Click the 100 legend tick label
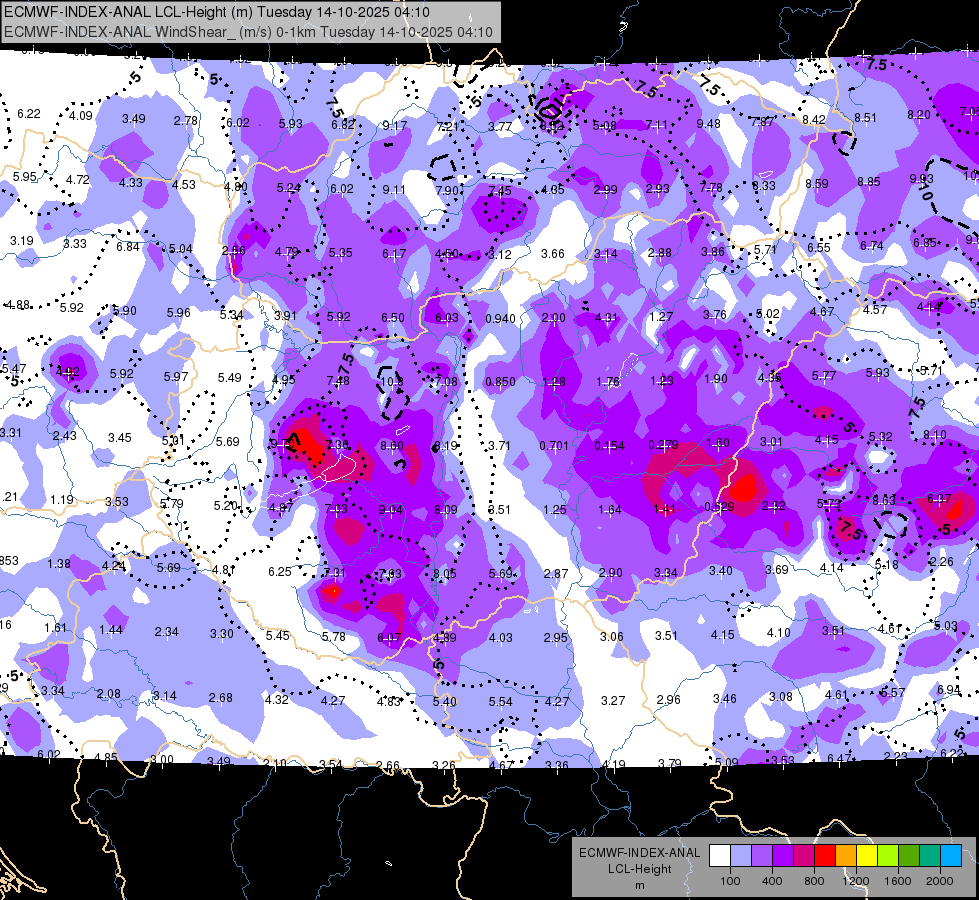979x900 pixels. (730, 881)
